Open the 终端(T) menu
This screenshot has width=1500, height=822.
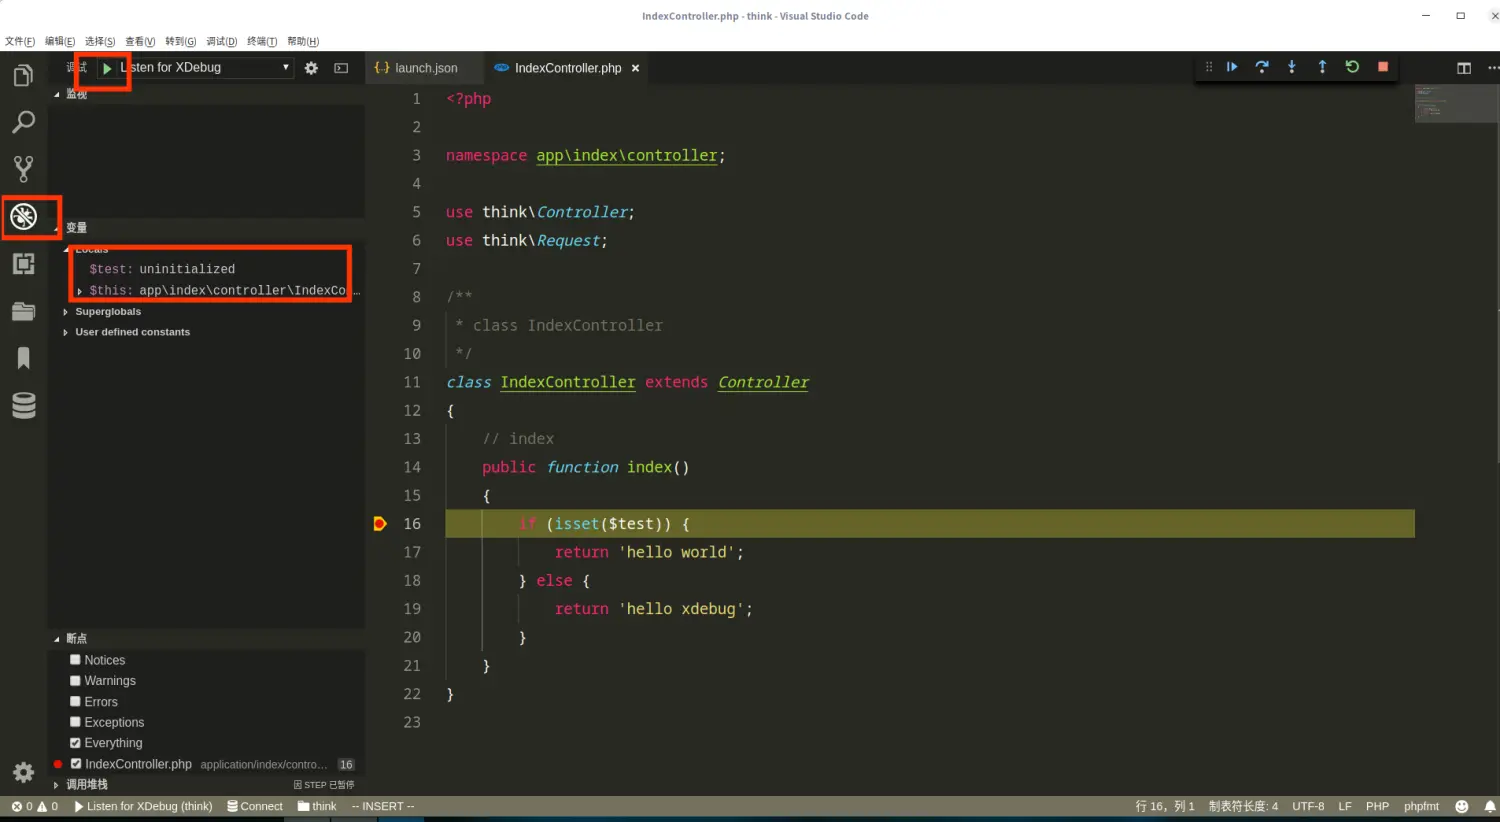point(262,41)
